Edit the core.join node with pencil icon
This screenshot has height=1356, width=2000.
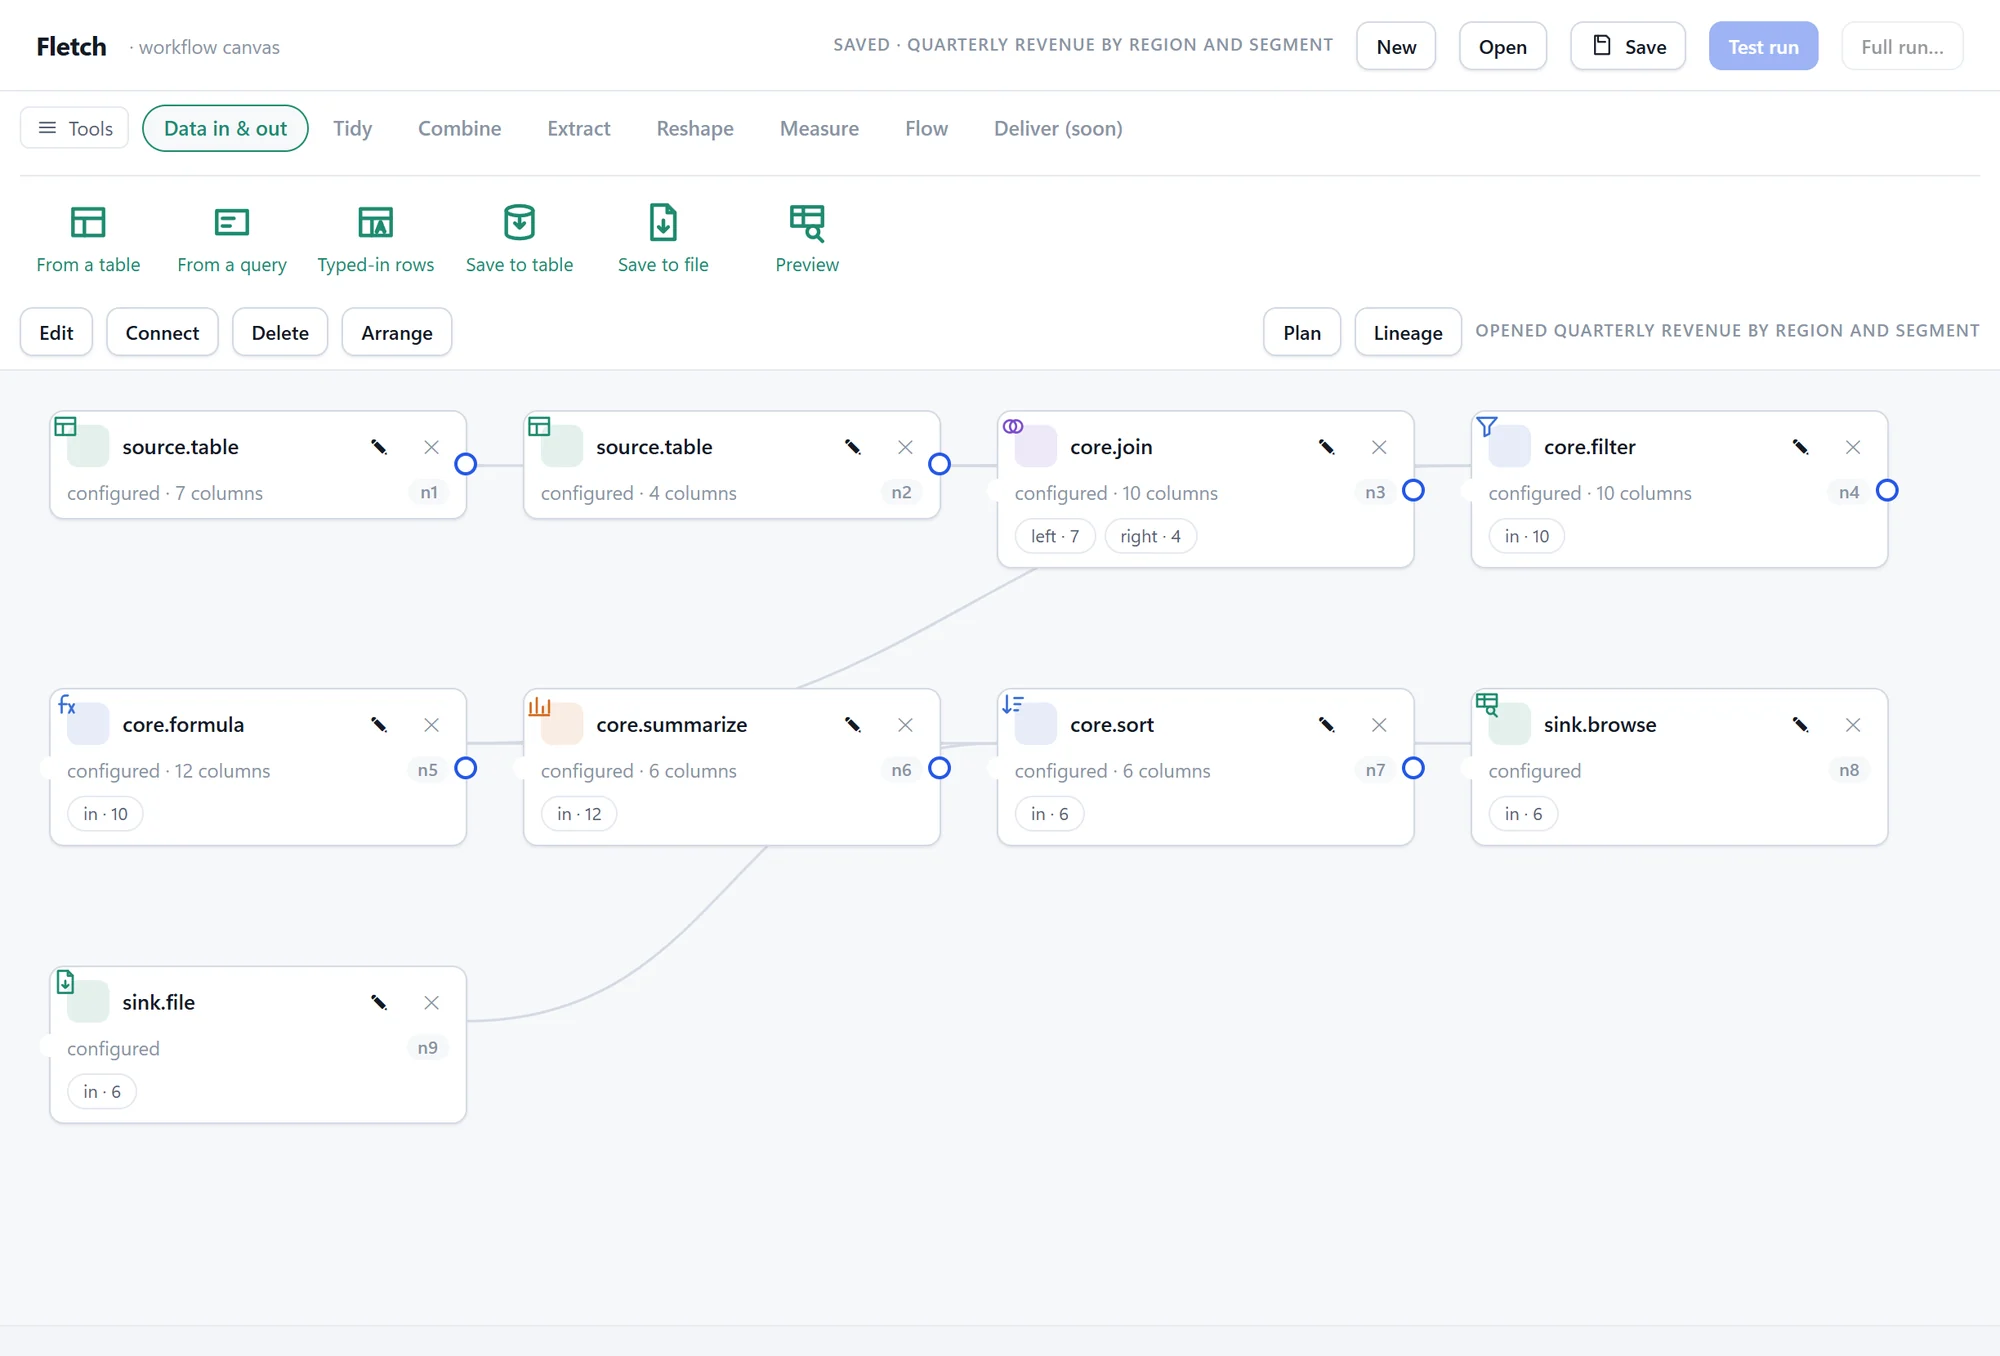[x=1326, y=447]
